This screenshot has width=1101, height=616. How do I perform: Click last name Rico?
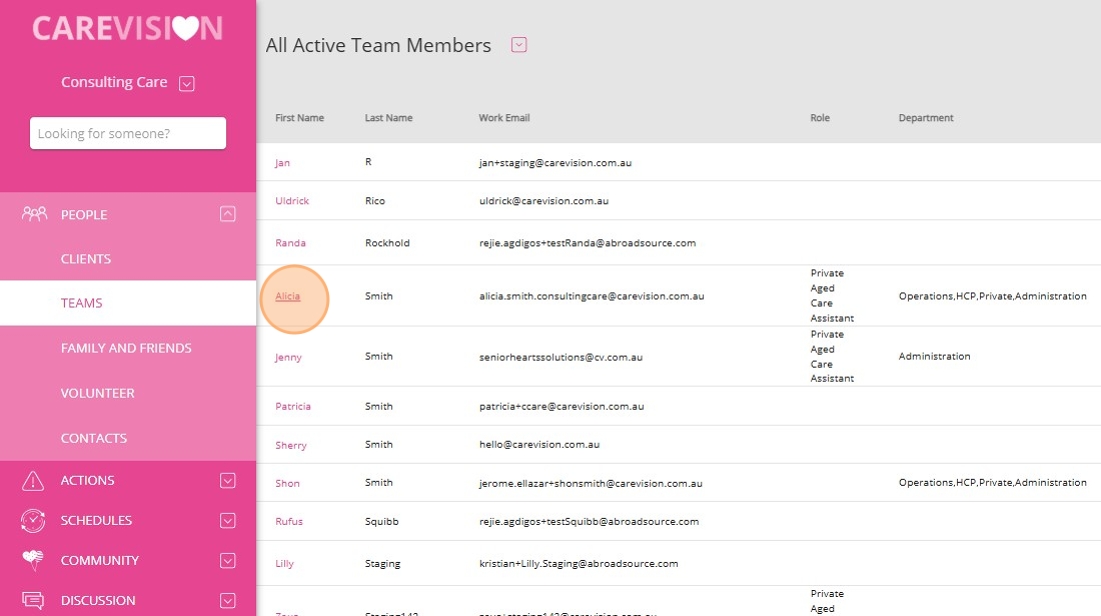[374, 200]
